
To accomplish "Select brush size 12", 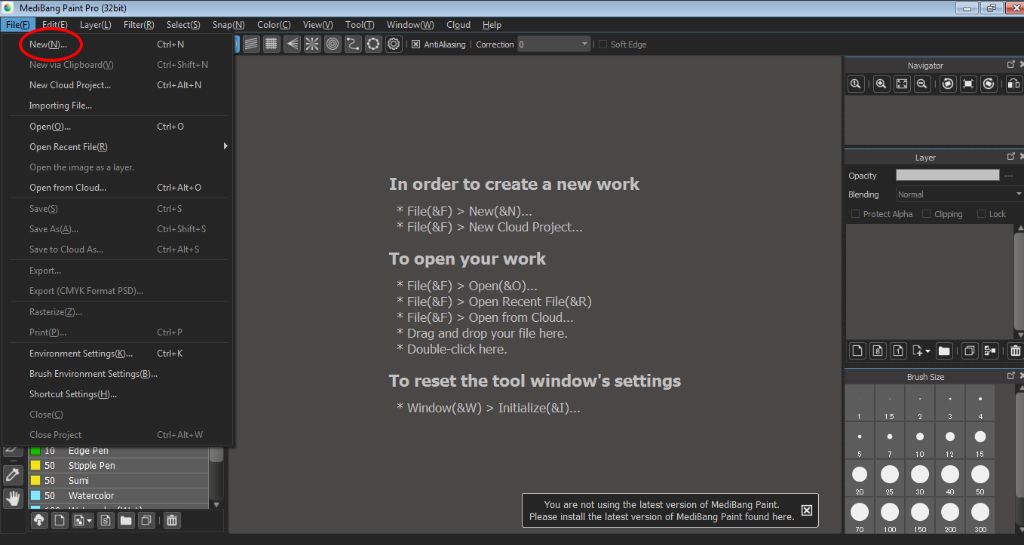I will coord(950,442).
